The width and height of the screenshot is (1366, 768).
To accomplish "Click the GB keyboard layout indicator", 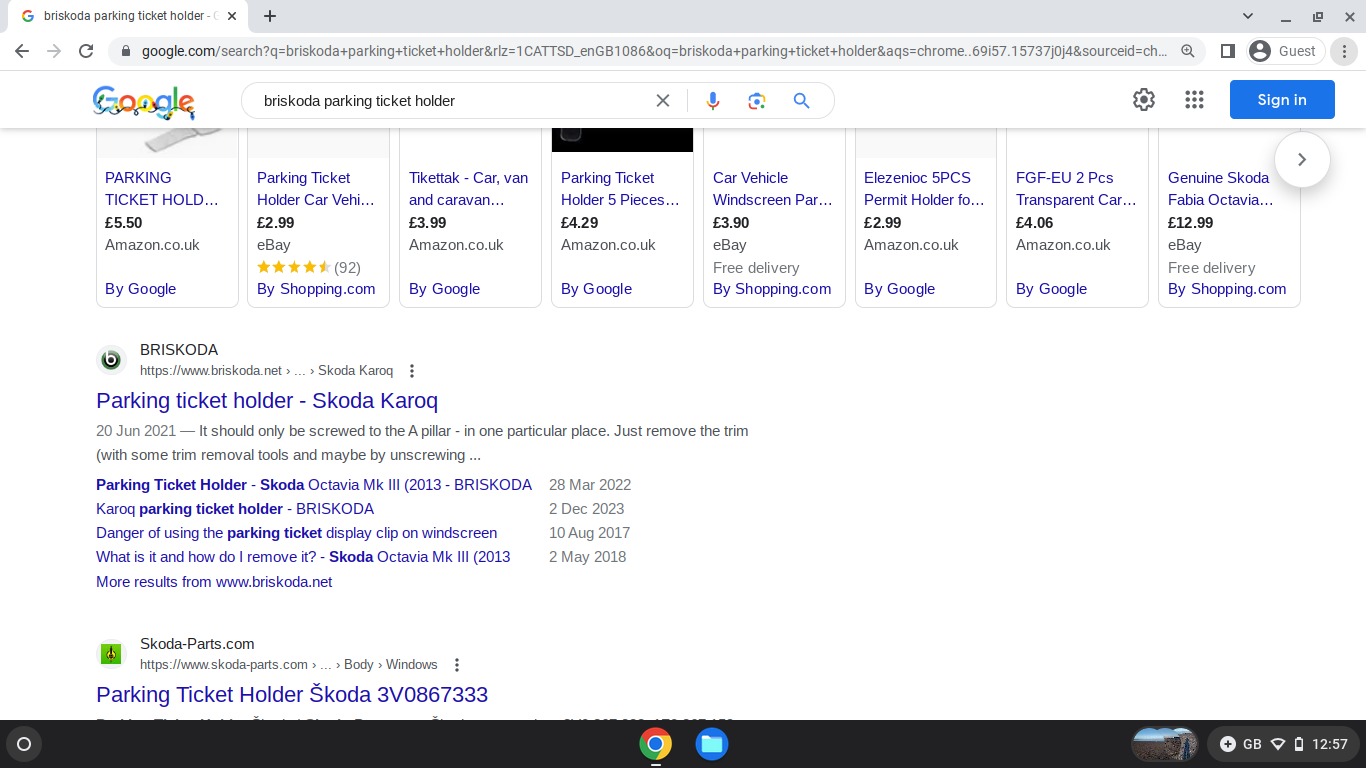I will (1252, 744).
